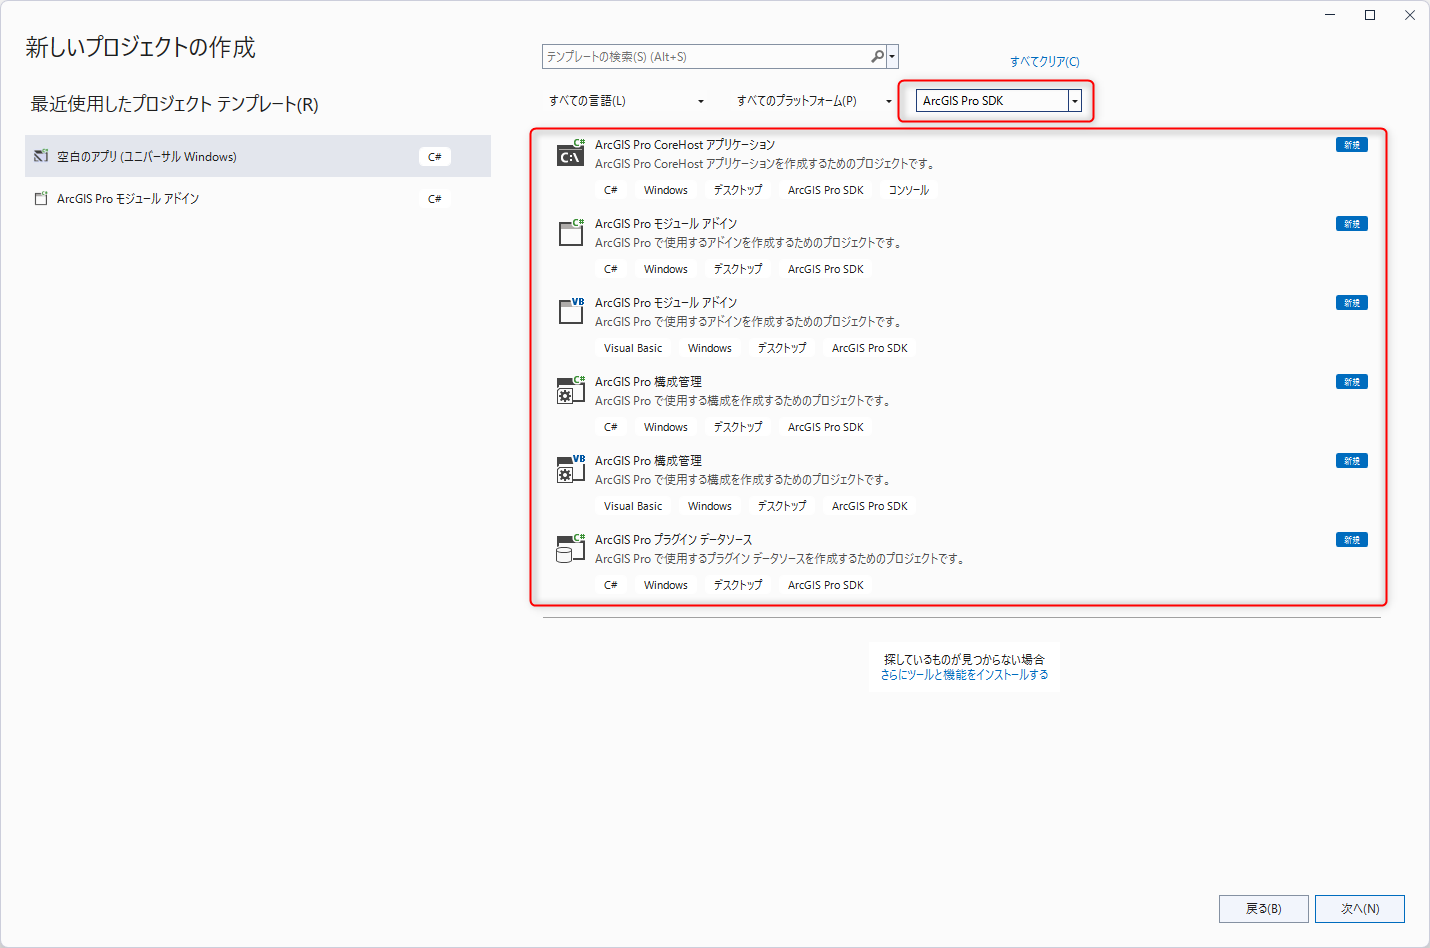Select recent template ArcGIS Pro モジュール アドイン
Image resolution: width=1430 pixels, height=948 pixels.
tap(258, 198)
